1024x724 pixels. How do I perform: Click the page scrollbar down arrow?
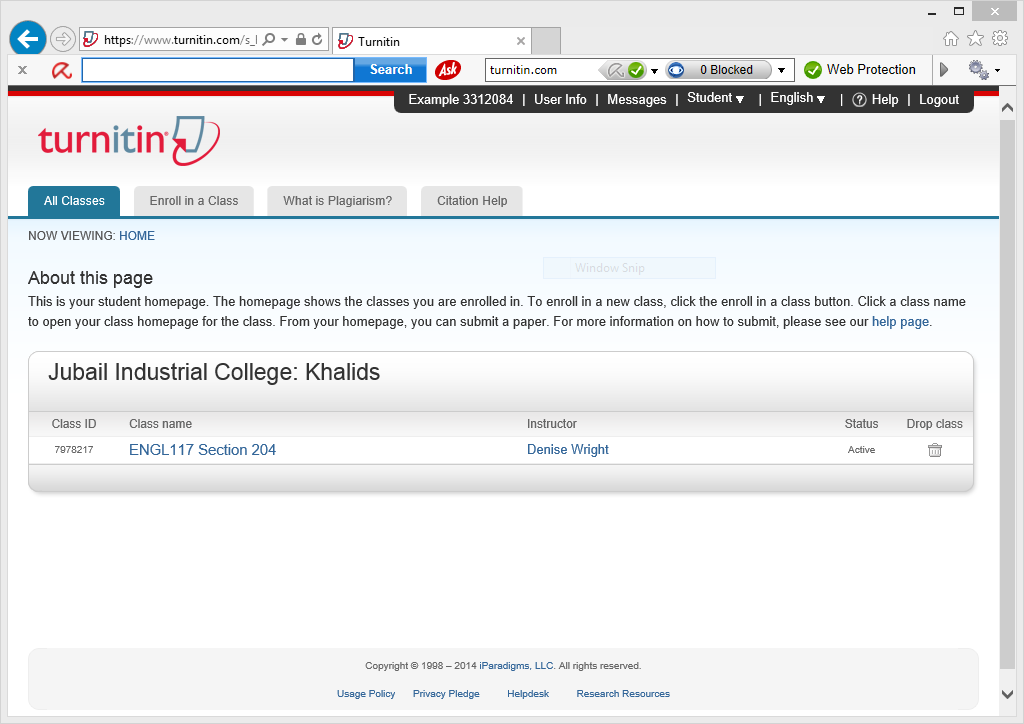(x=1008, y=693)
